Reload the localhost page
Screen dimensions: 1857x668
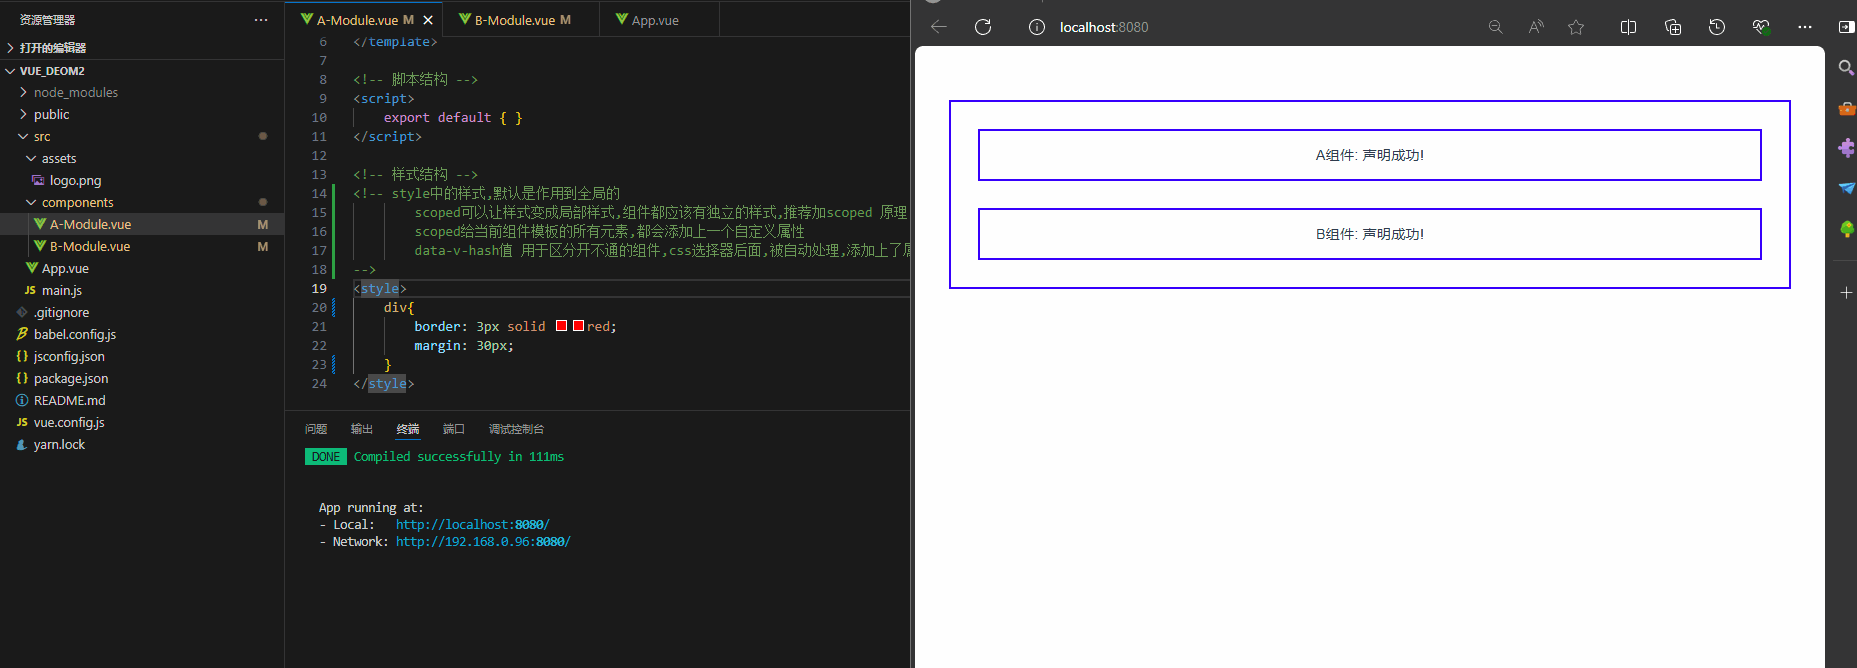tap(983, 27)
